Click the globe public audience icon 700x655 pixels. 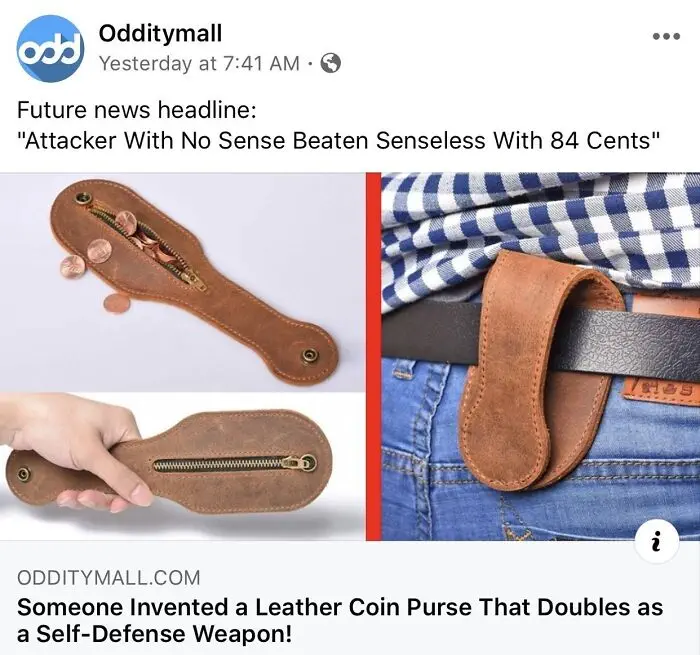pos(331,63)
